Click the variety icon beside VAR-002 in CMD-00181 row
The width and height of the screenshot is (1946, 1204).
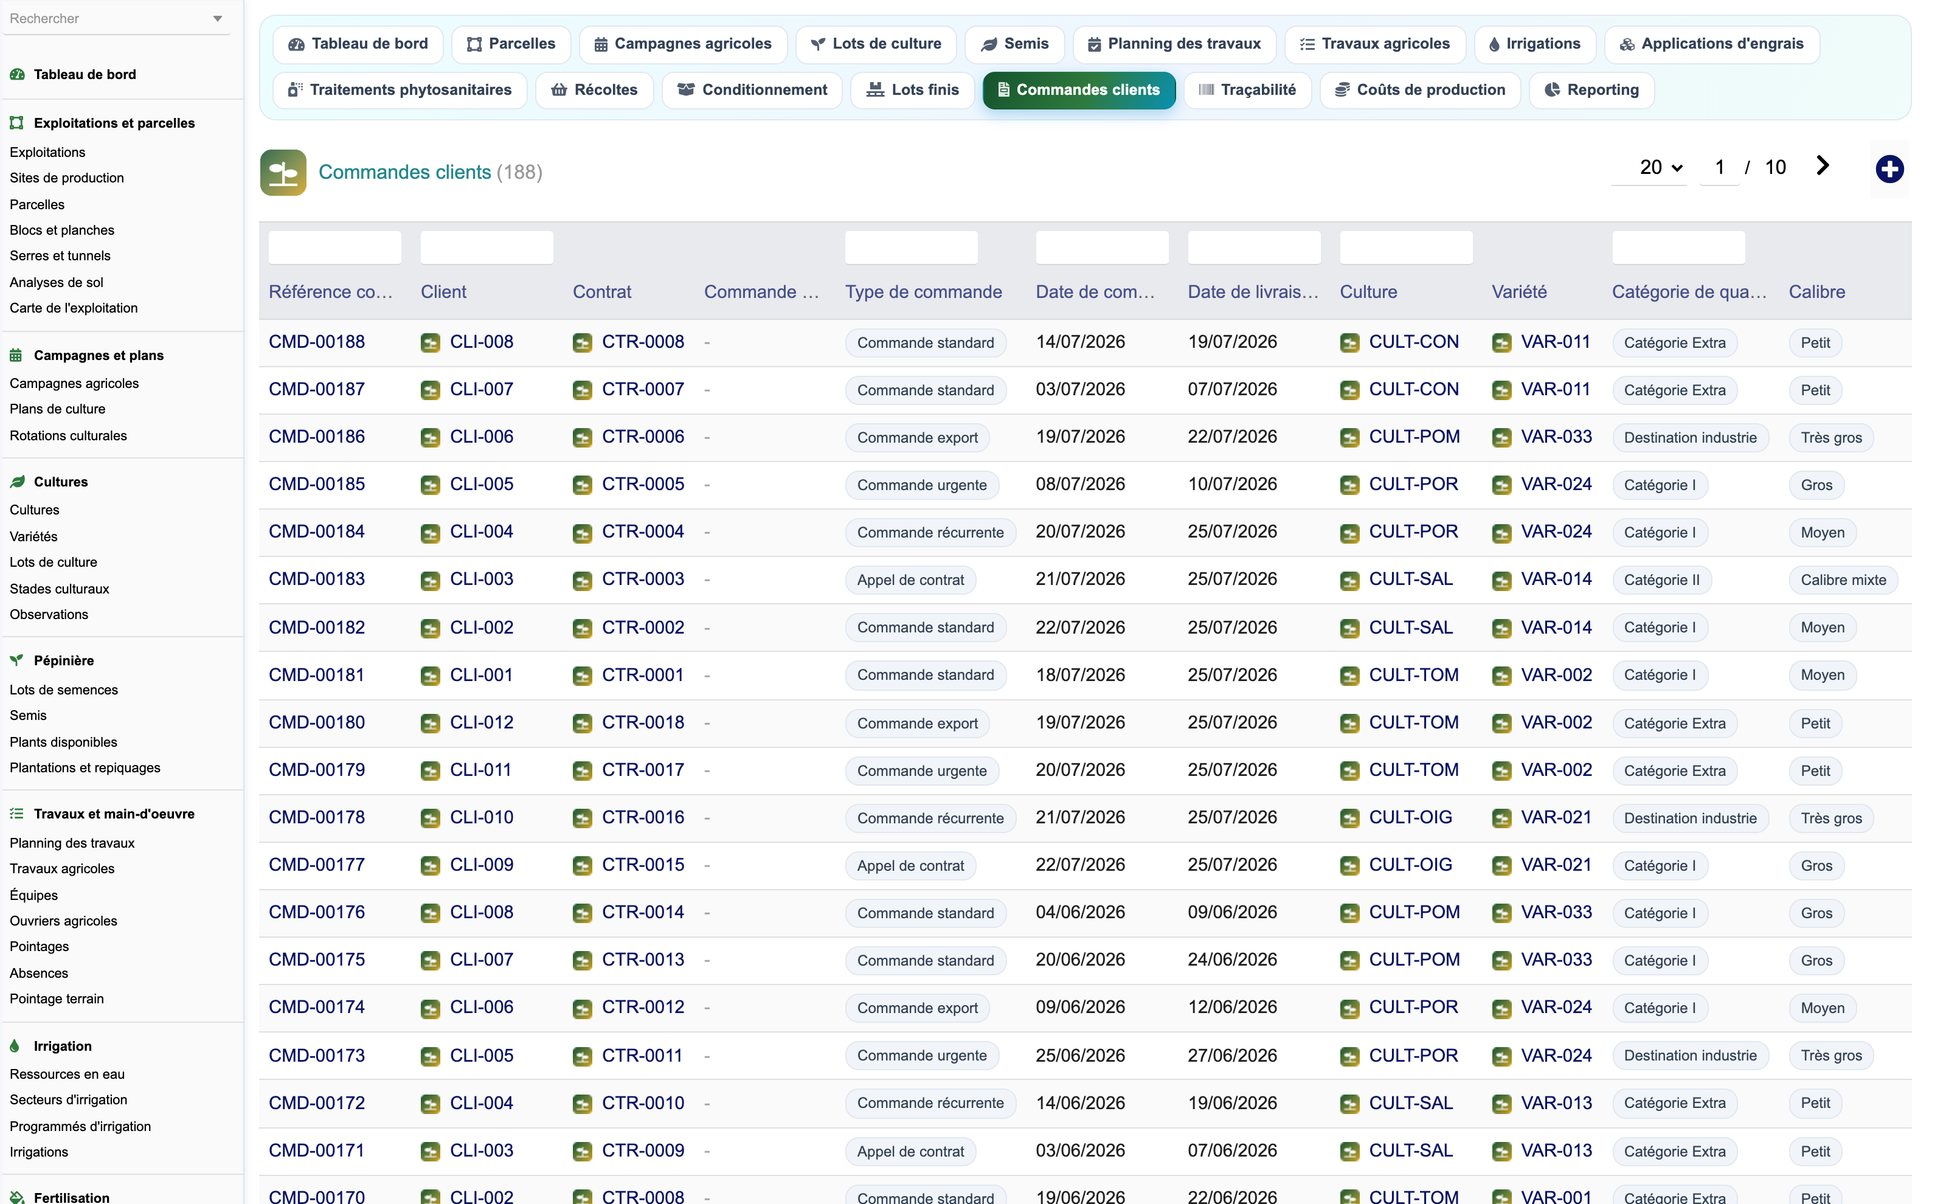1502,676
